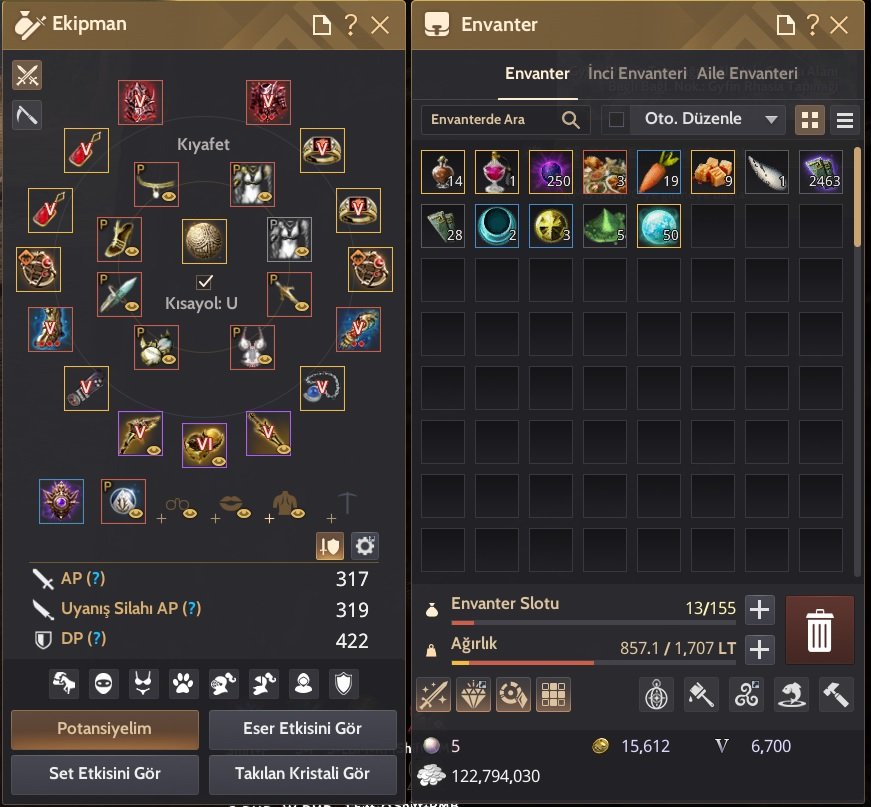Open crossed swords combat gear icon
This screenshot has width=871, height=807.
coord(27,75)
